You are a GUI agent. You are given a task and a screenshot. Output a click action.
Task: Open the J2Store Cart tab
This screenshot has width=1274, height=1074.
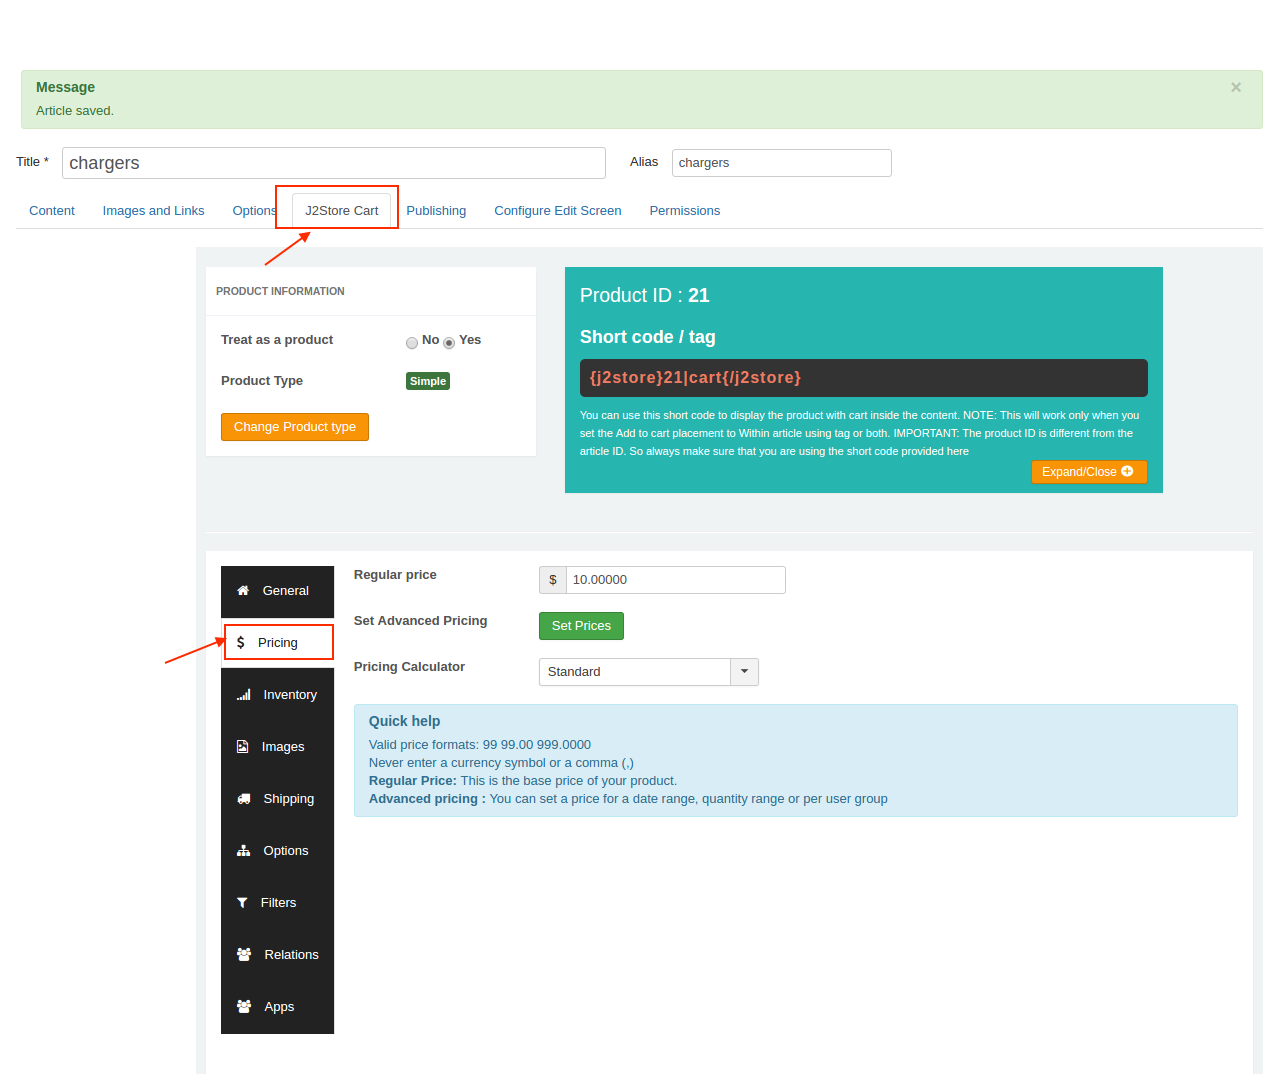coord(340,210)
